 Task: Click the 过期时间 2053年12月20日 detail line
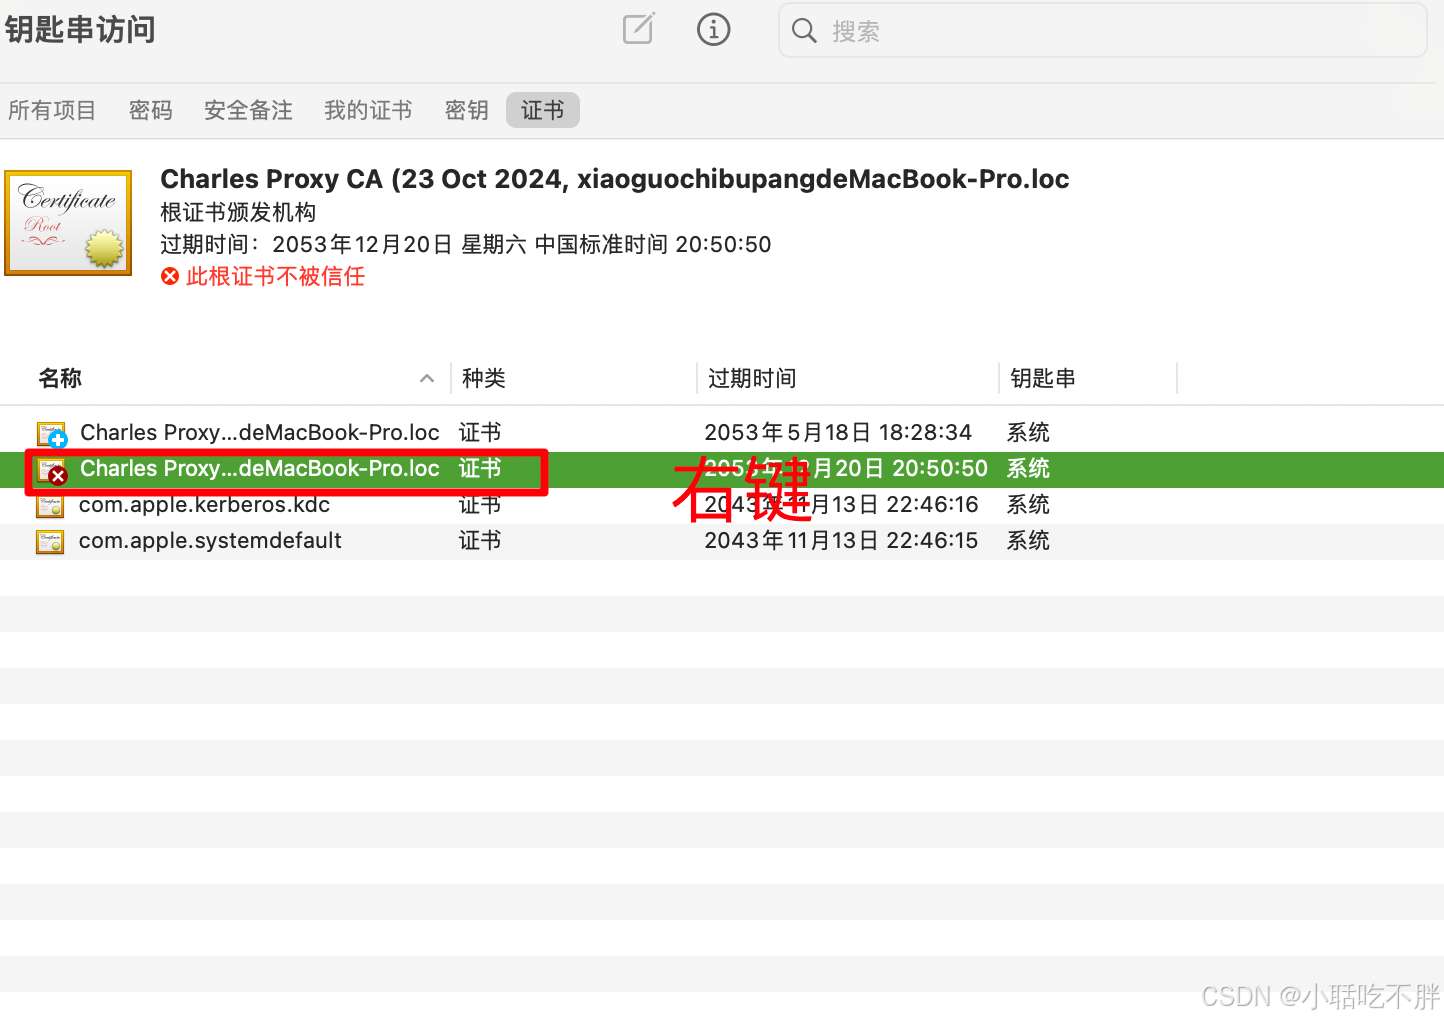tap(466, 244)
